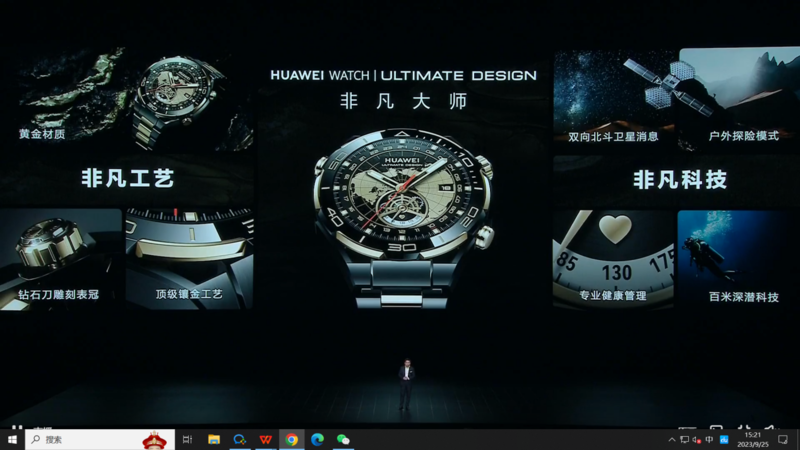The image size is (800, 450).
Task: Open File Explorer from the taskbar
Action: click(214, 439)
